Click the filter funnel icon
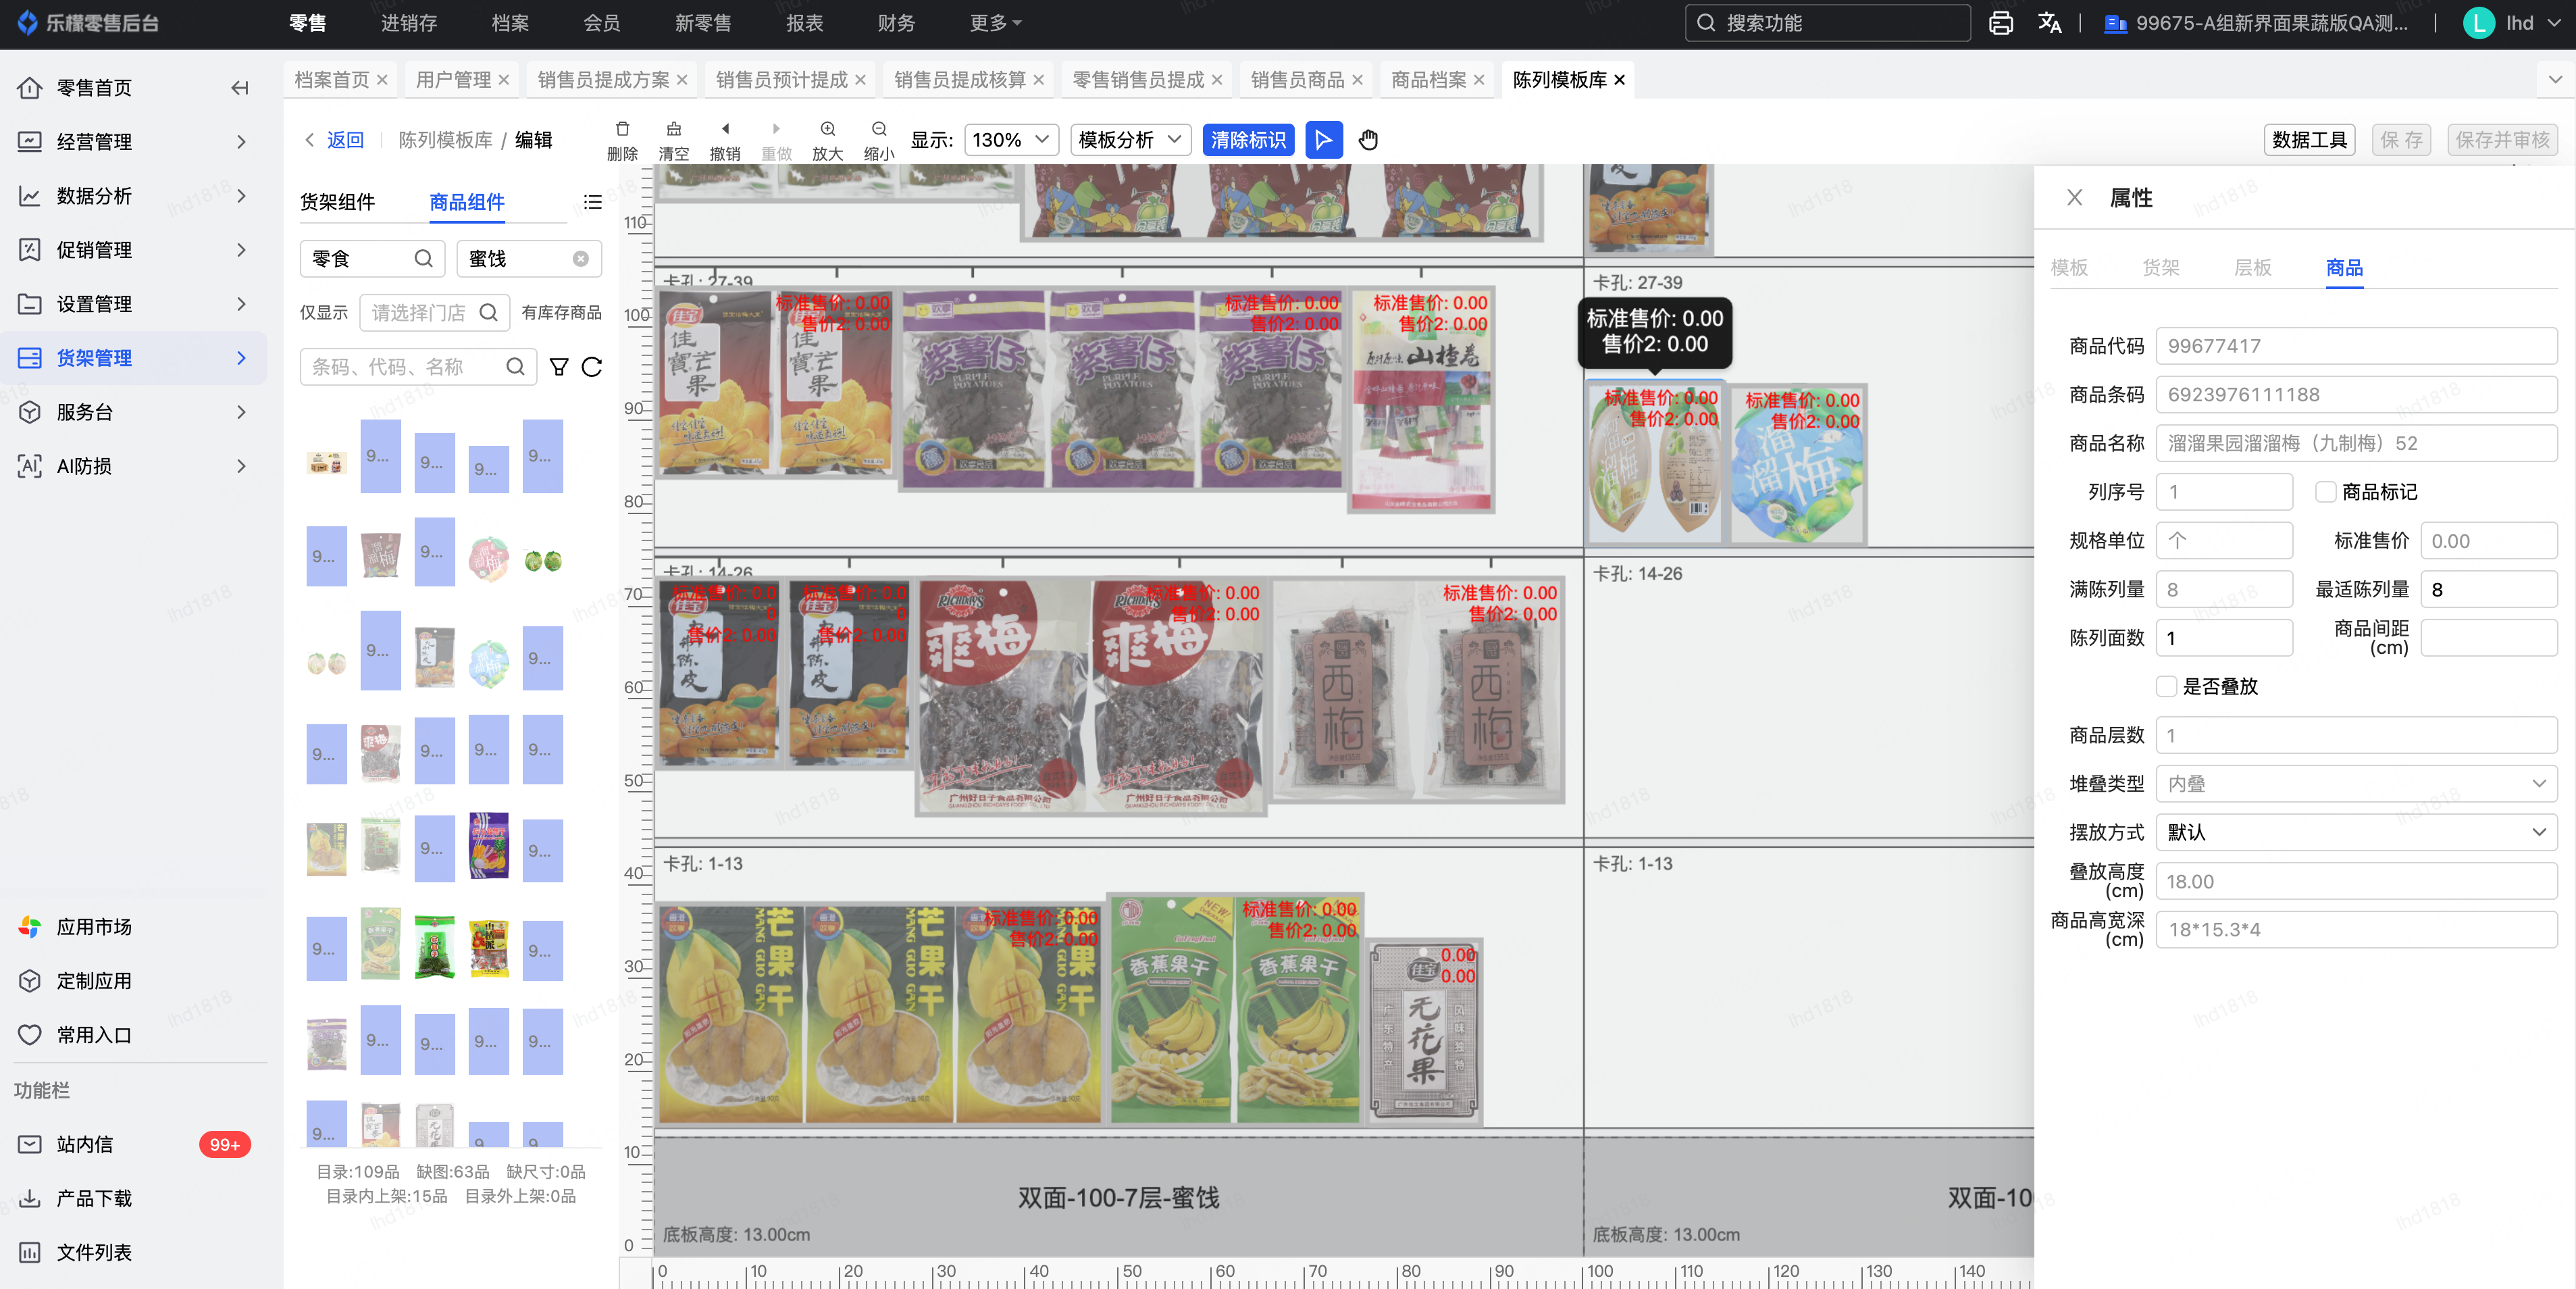The width and height of the screenshot is (2576, 1289). (x=559, y=367)
